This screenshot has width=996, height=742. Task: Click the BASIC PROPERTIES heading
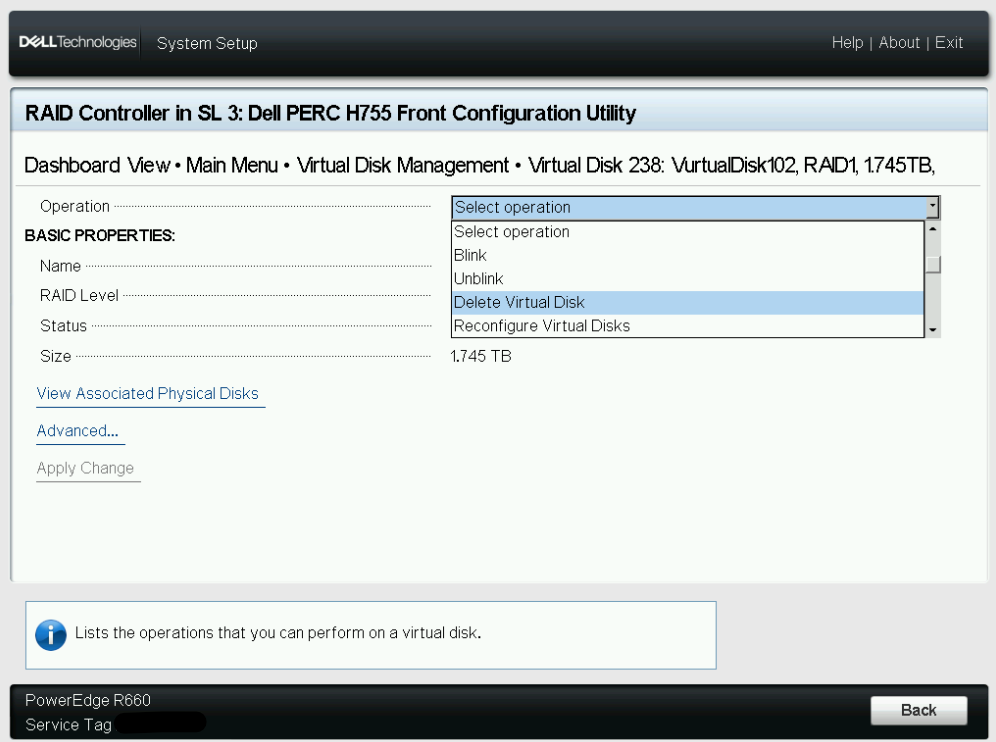click(100, 236)
